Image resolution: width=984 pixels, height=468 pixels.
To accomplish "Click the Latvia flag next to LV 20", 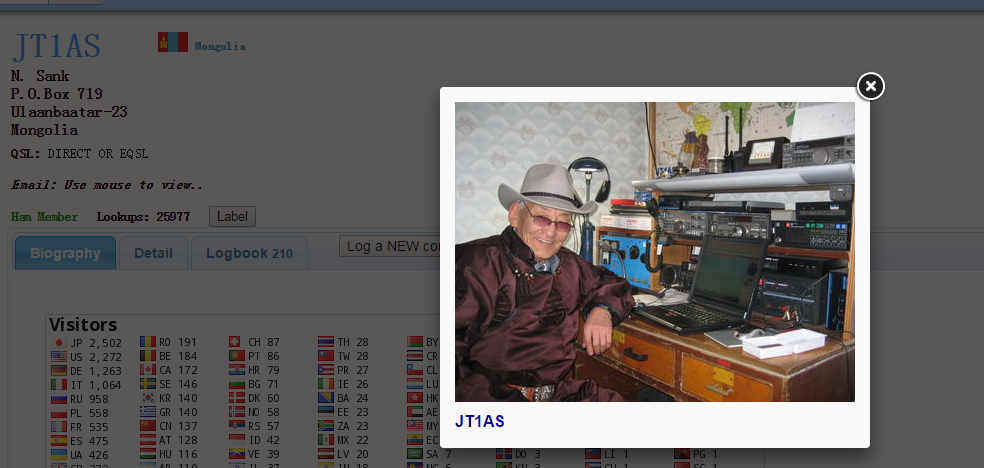I will pos(326,454).
